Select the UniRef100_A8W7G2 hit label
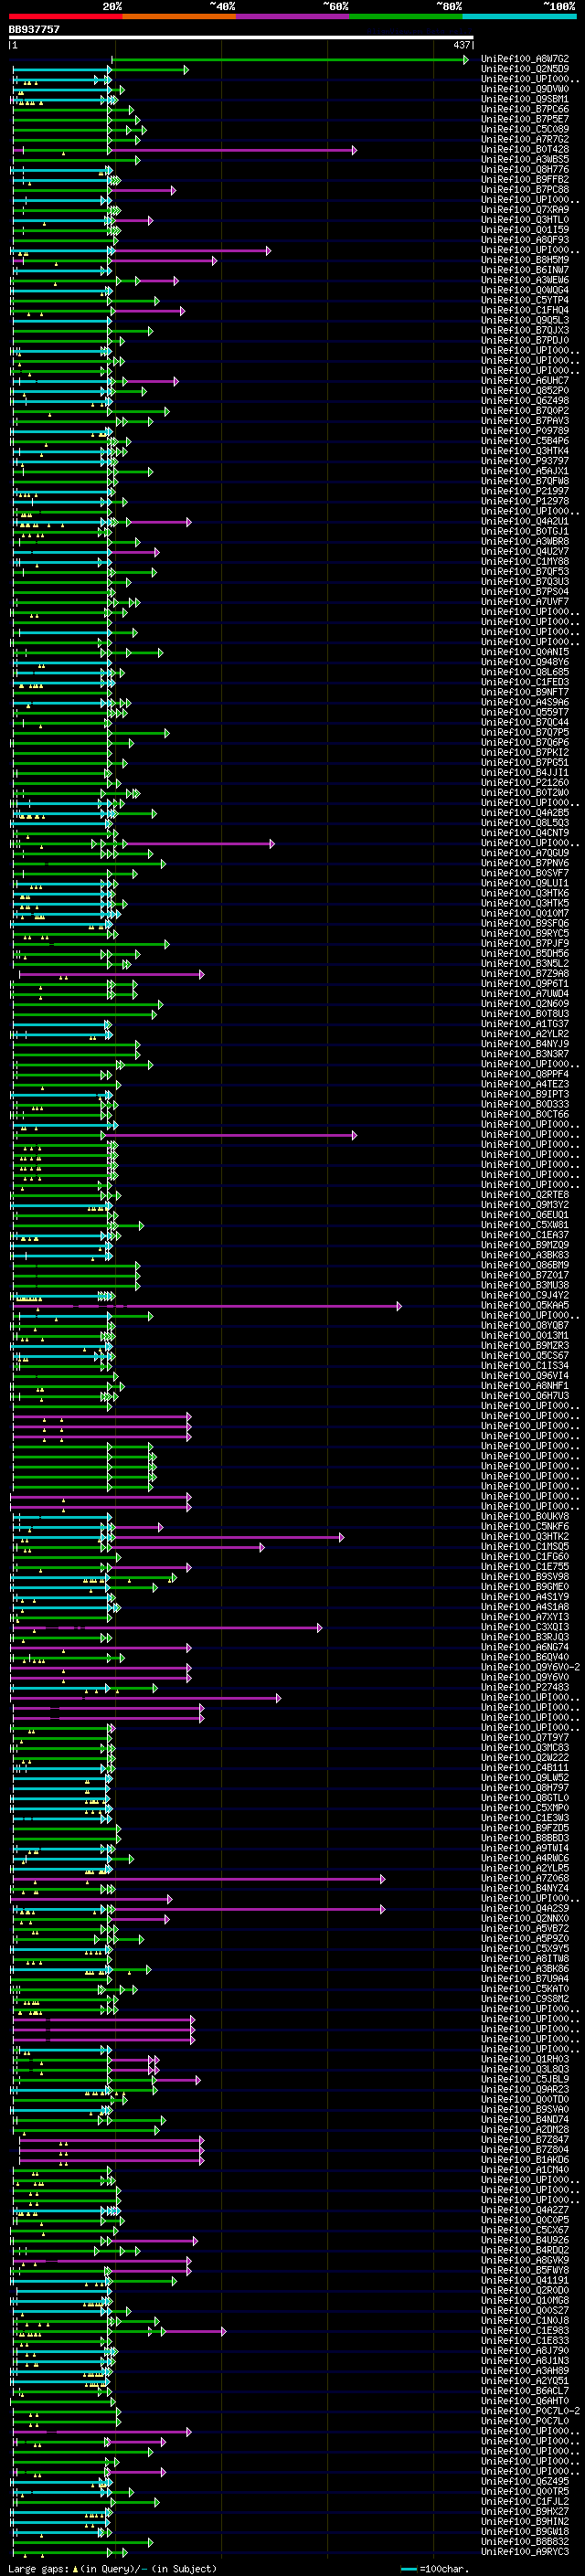Image resolution: width=585 pixels, height=2576 pixels. point(525,59)
